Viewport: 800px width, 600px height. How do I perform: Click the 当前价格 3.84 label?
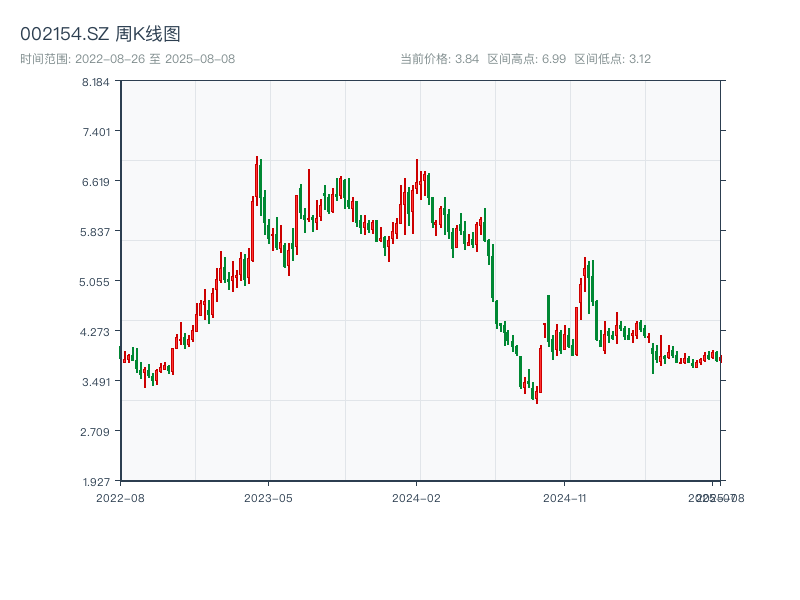(439, 59)
